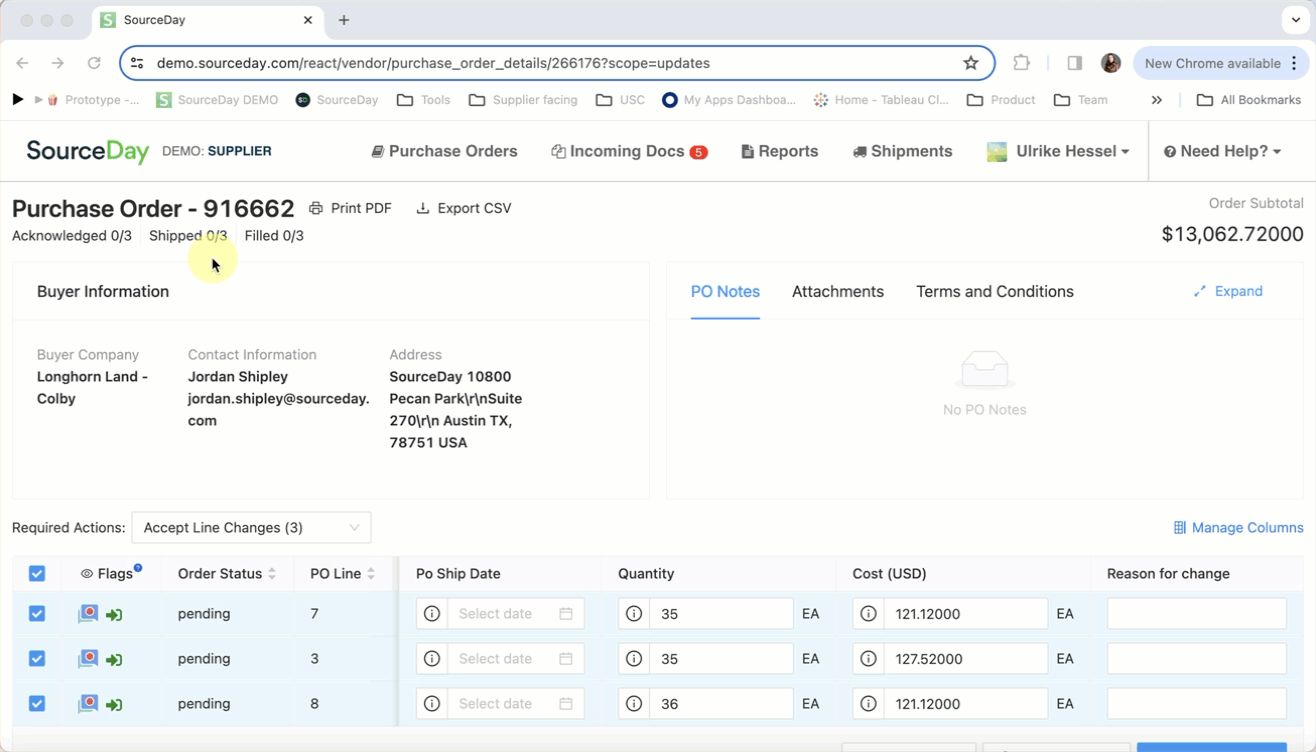Open the Ulrike Hessel user menu
1316x752 pixels.
1058,151
